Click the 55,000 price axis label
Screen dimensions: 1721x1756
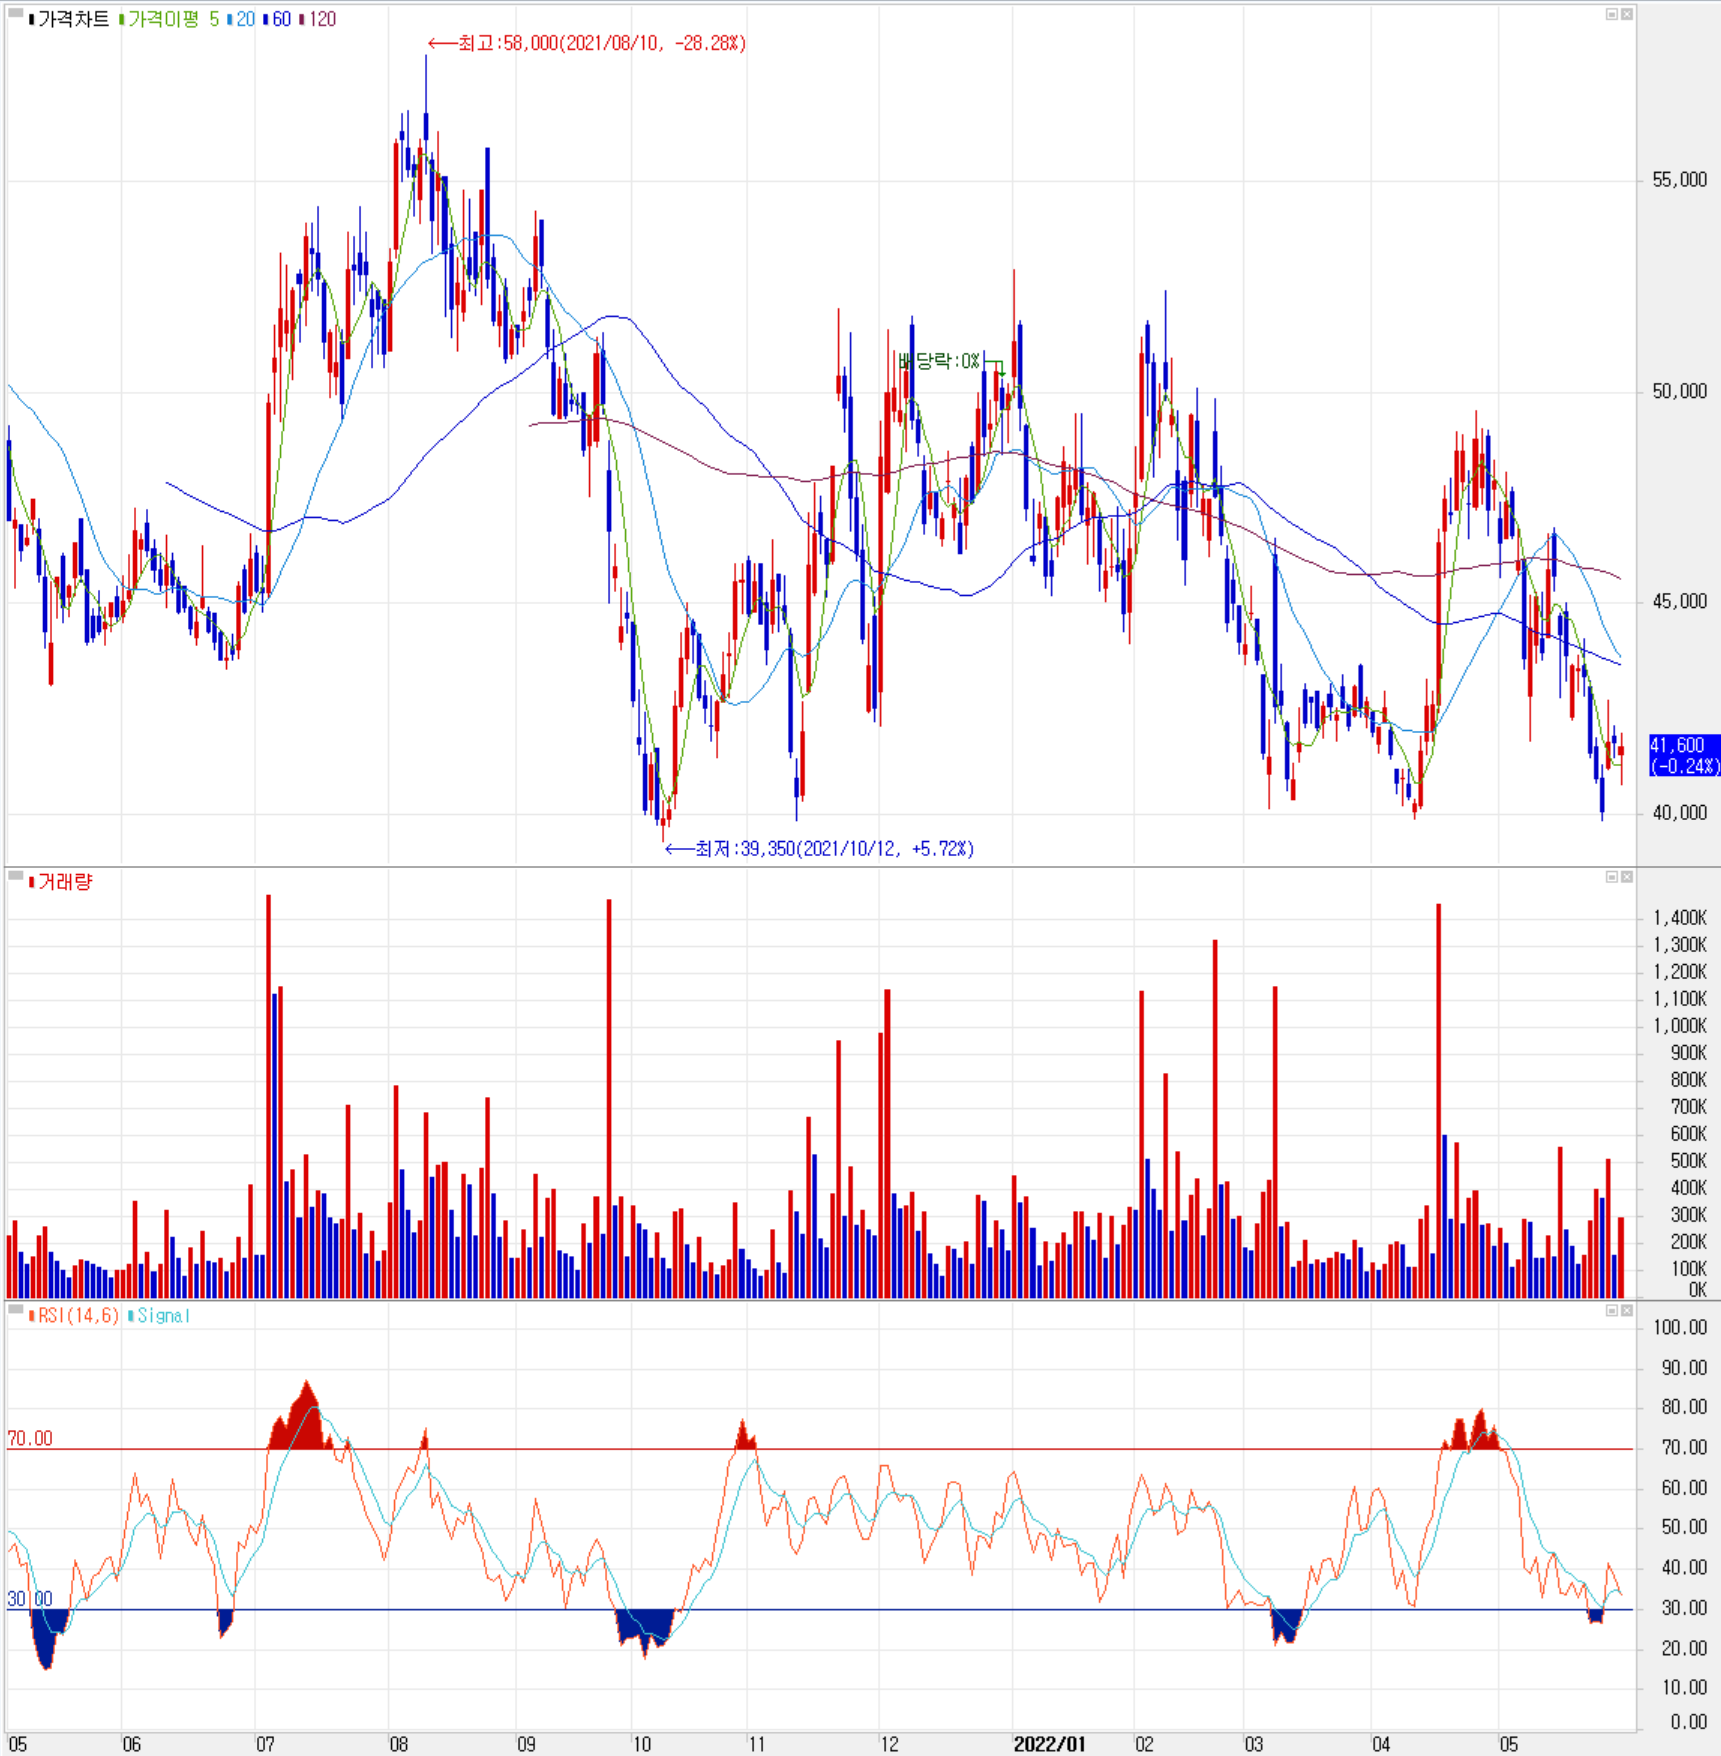[1679, 179]
